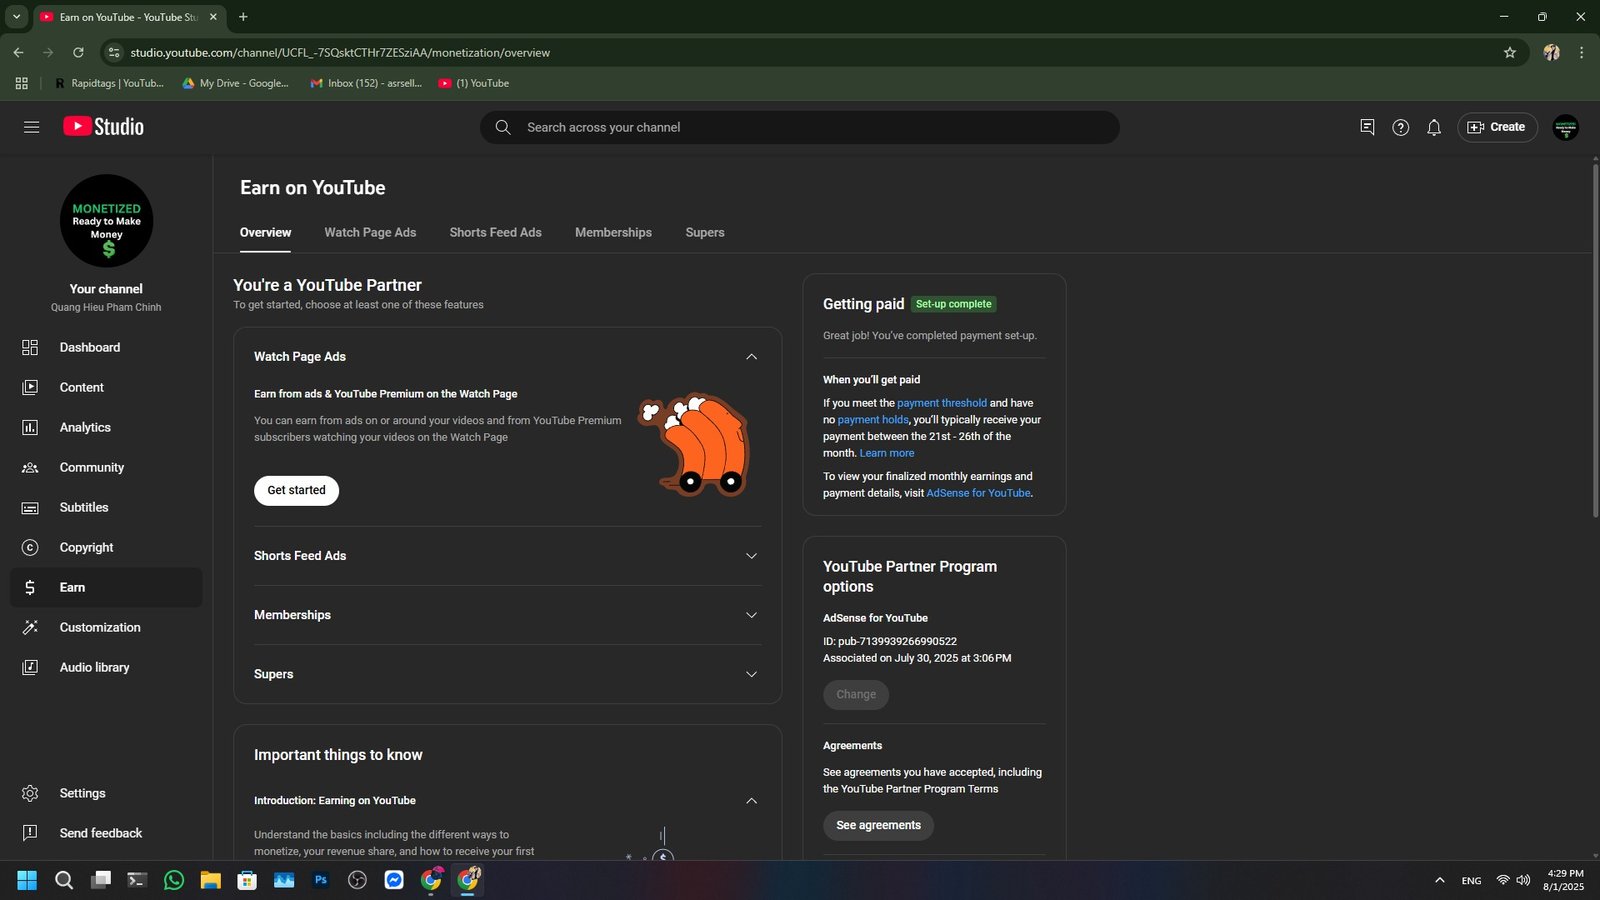Click the channel search field
The image size is (1600, 900).
point(799,127)
